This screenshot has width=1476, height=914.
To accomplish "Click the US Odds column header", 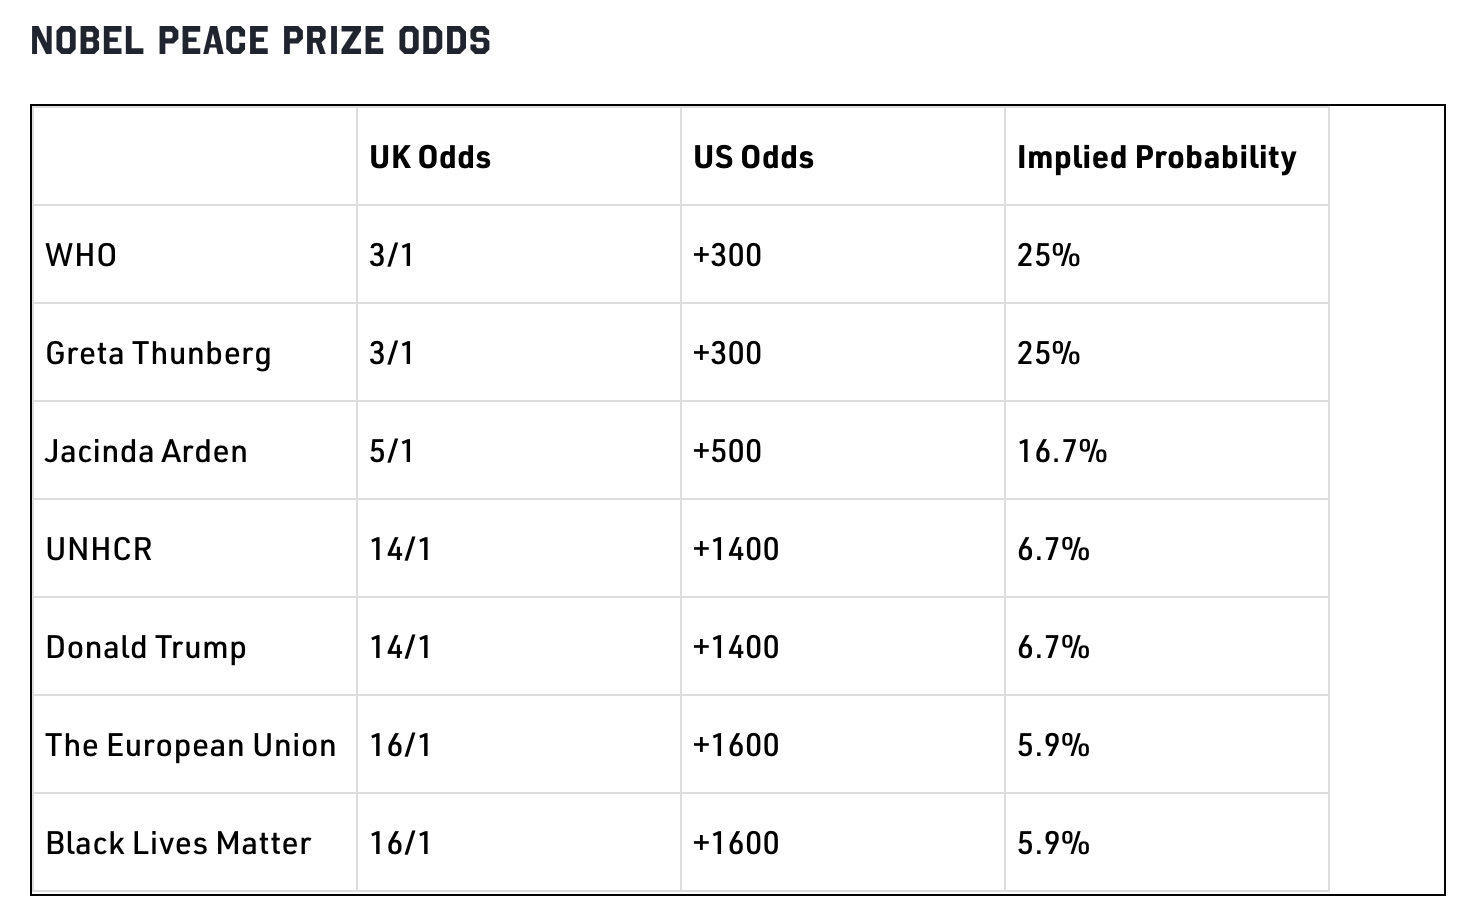I will (x=753, y=157).
